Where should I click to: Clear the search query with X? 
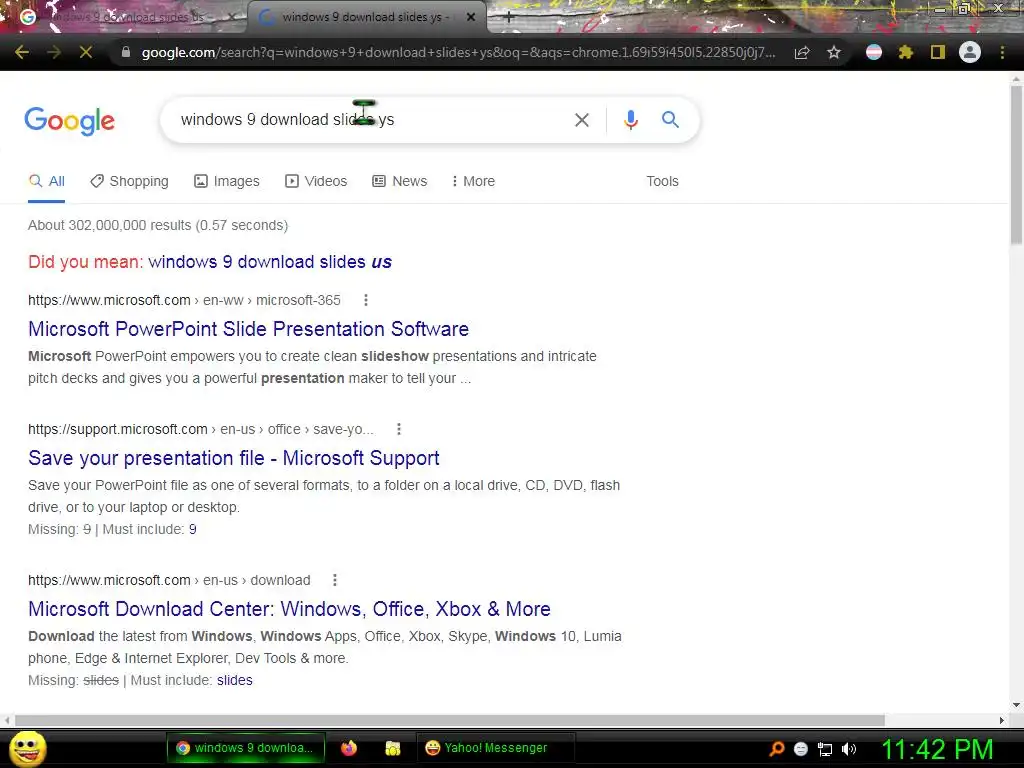[581, 120]
